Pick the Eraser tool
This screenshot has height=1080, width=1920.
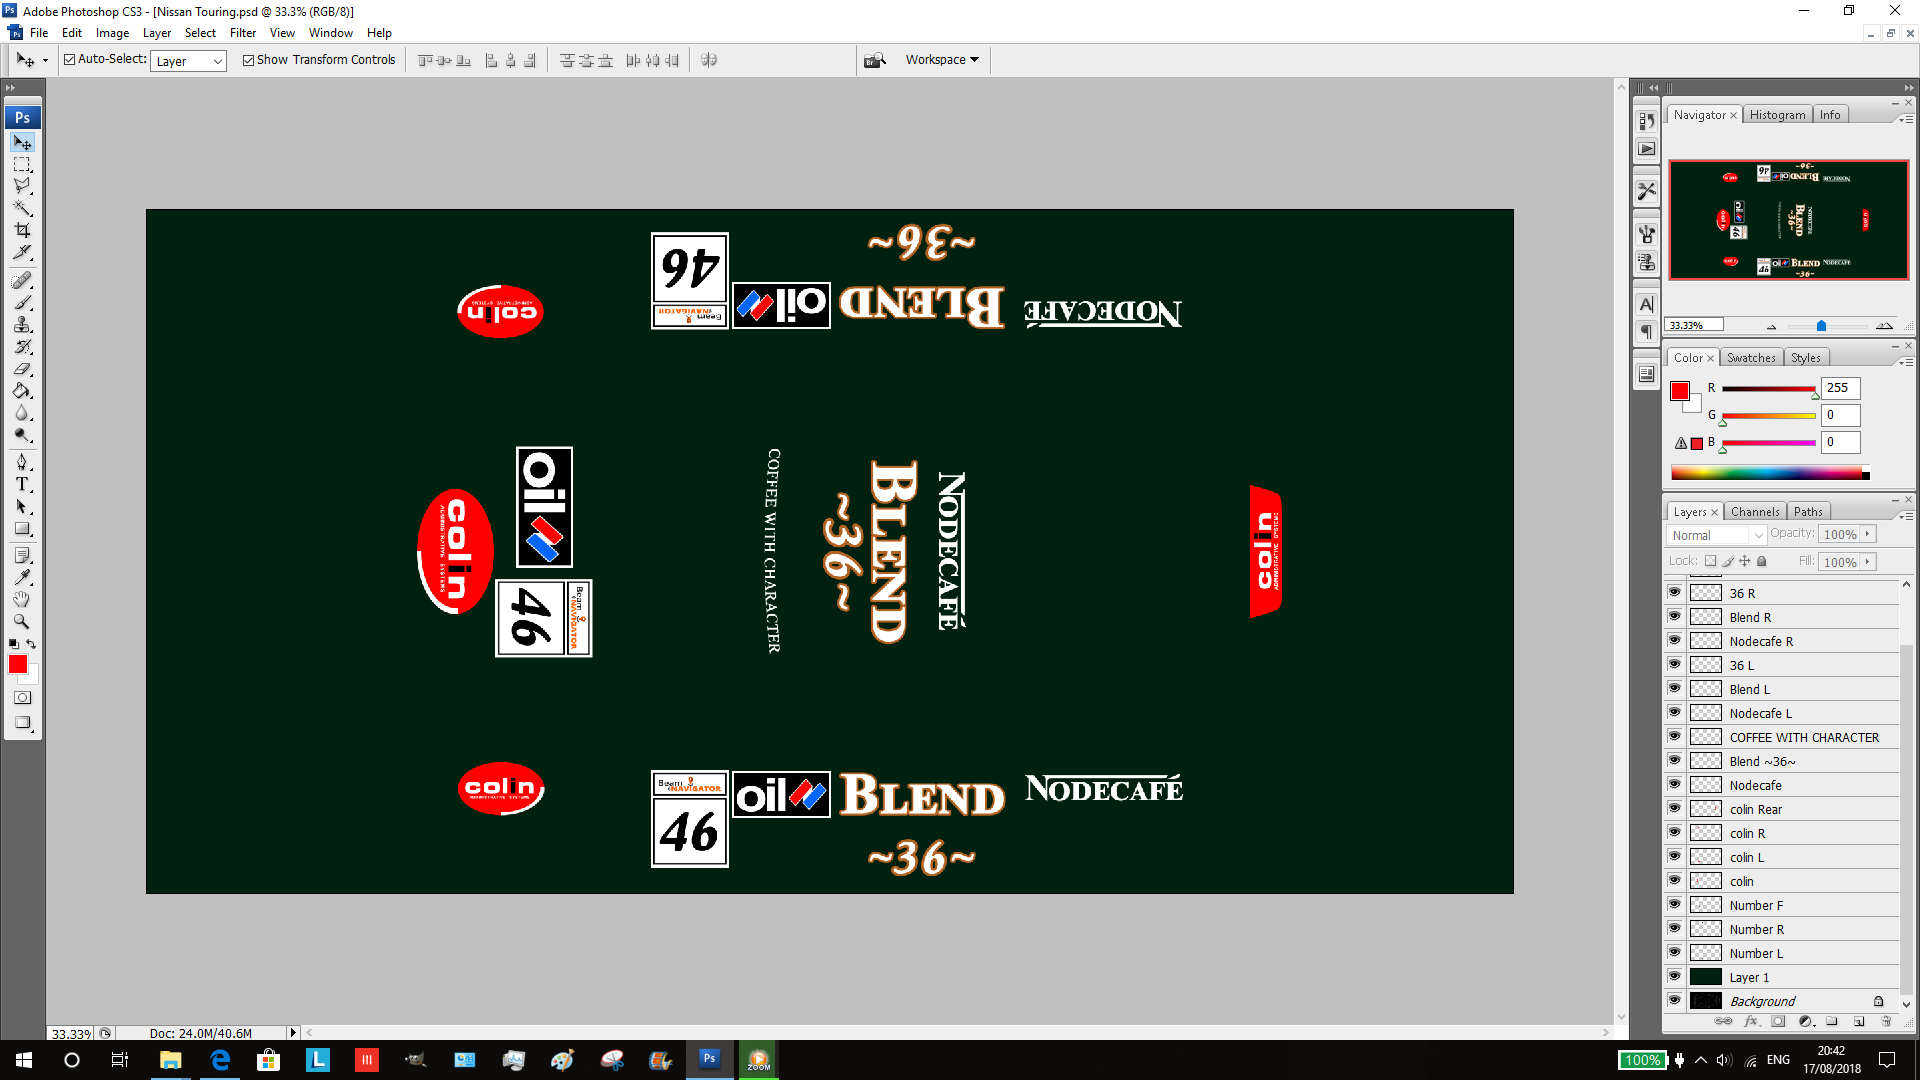tap(22, 369)
